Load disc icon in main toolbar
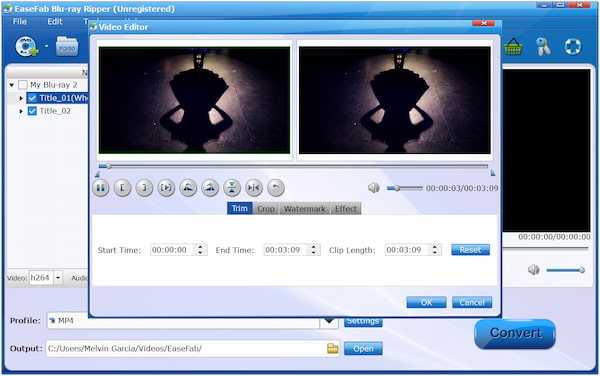600x376 pixels. click(26, 47)
